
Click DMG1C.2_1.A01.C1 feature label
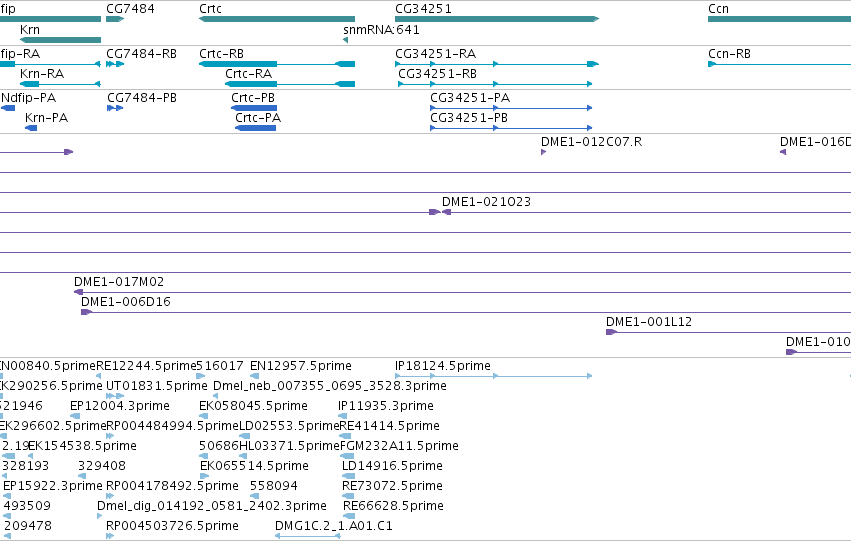pyautogui.click(x=334, y=526)
